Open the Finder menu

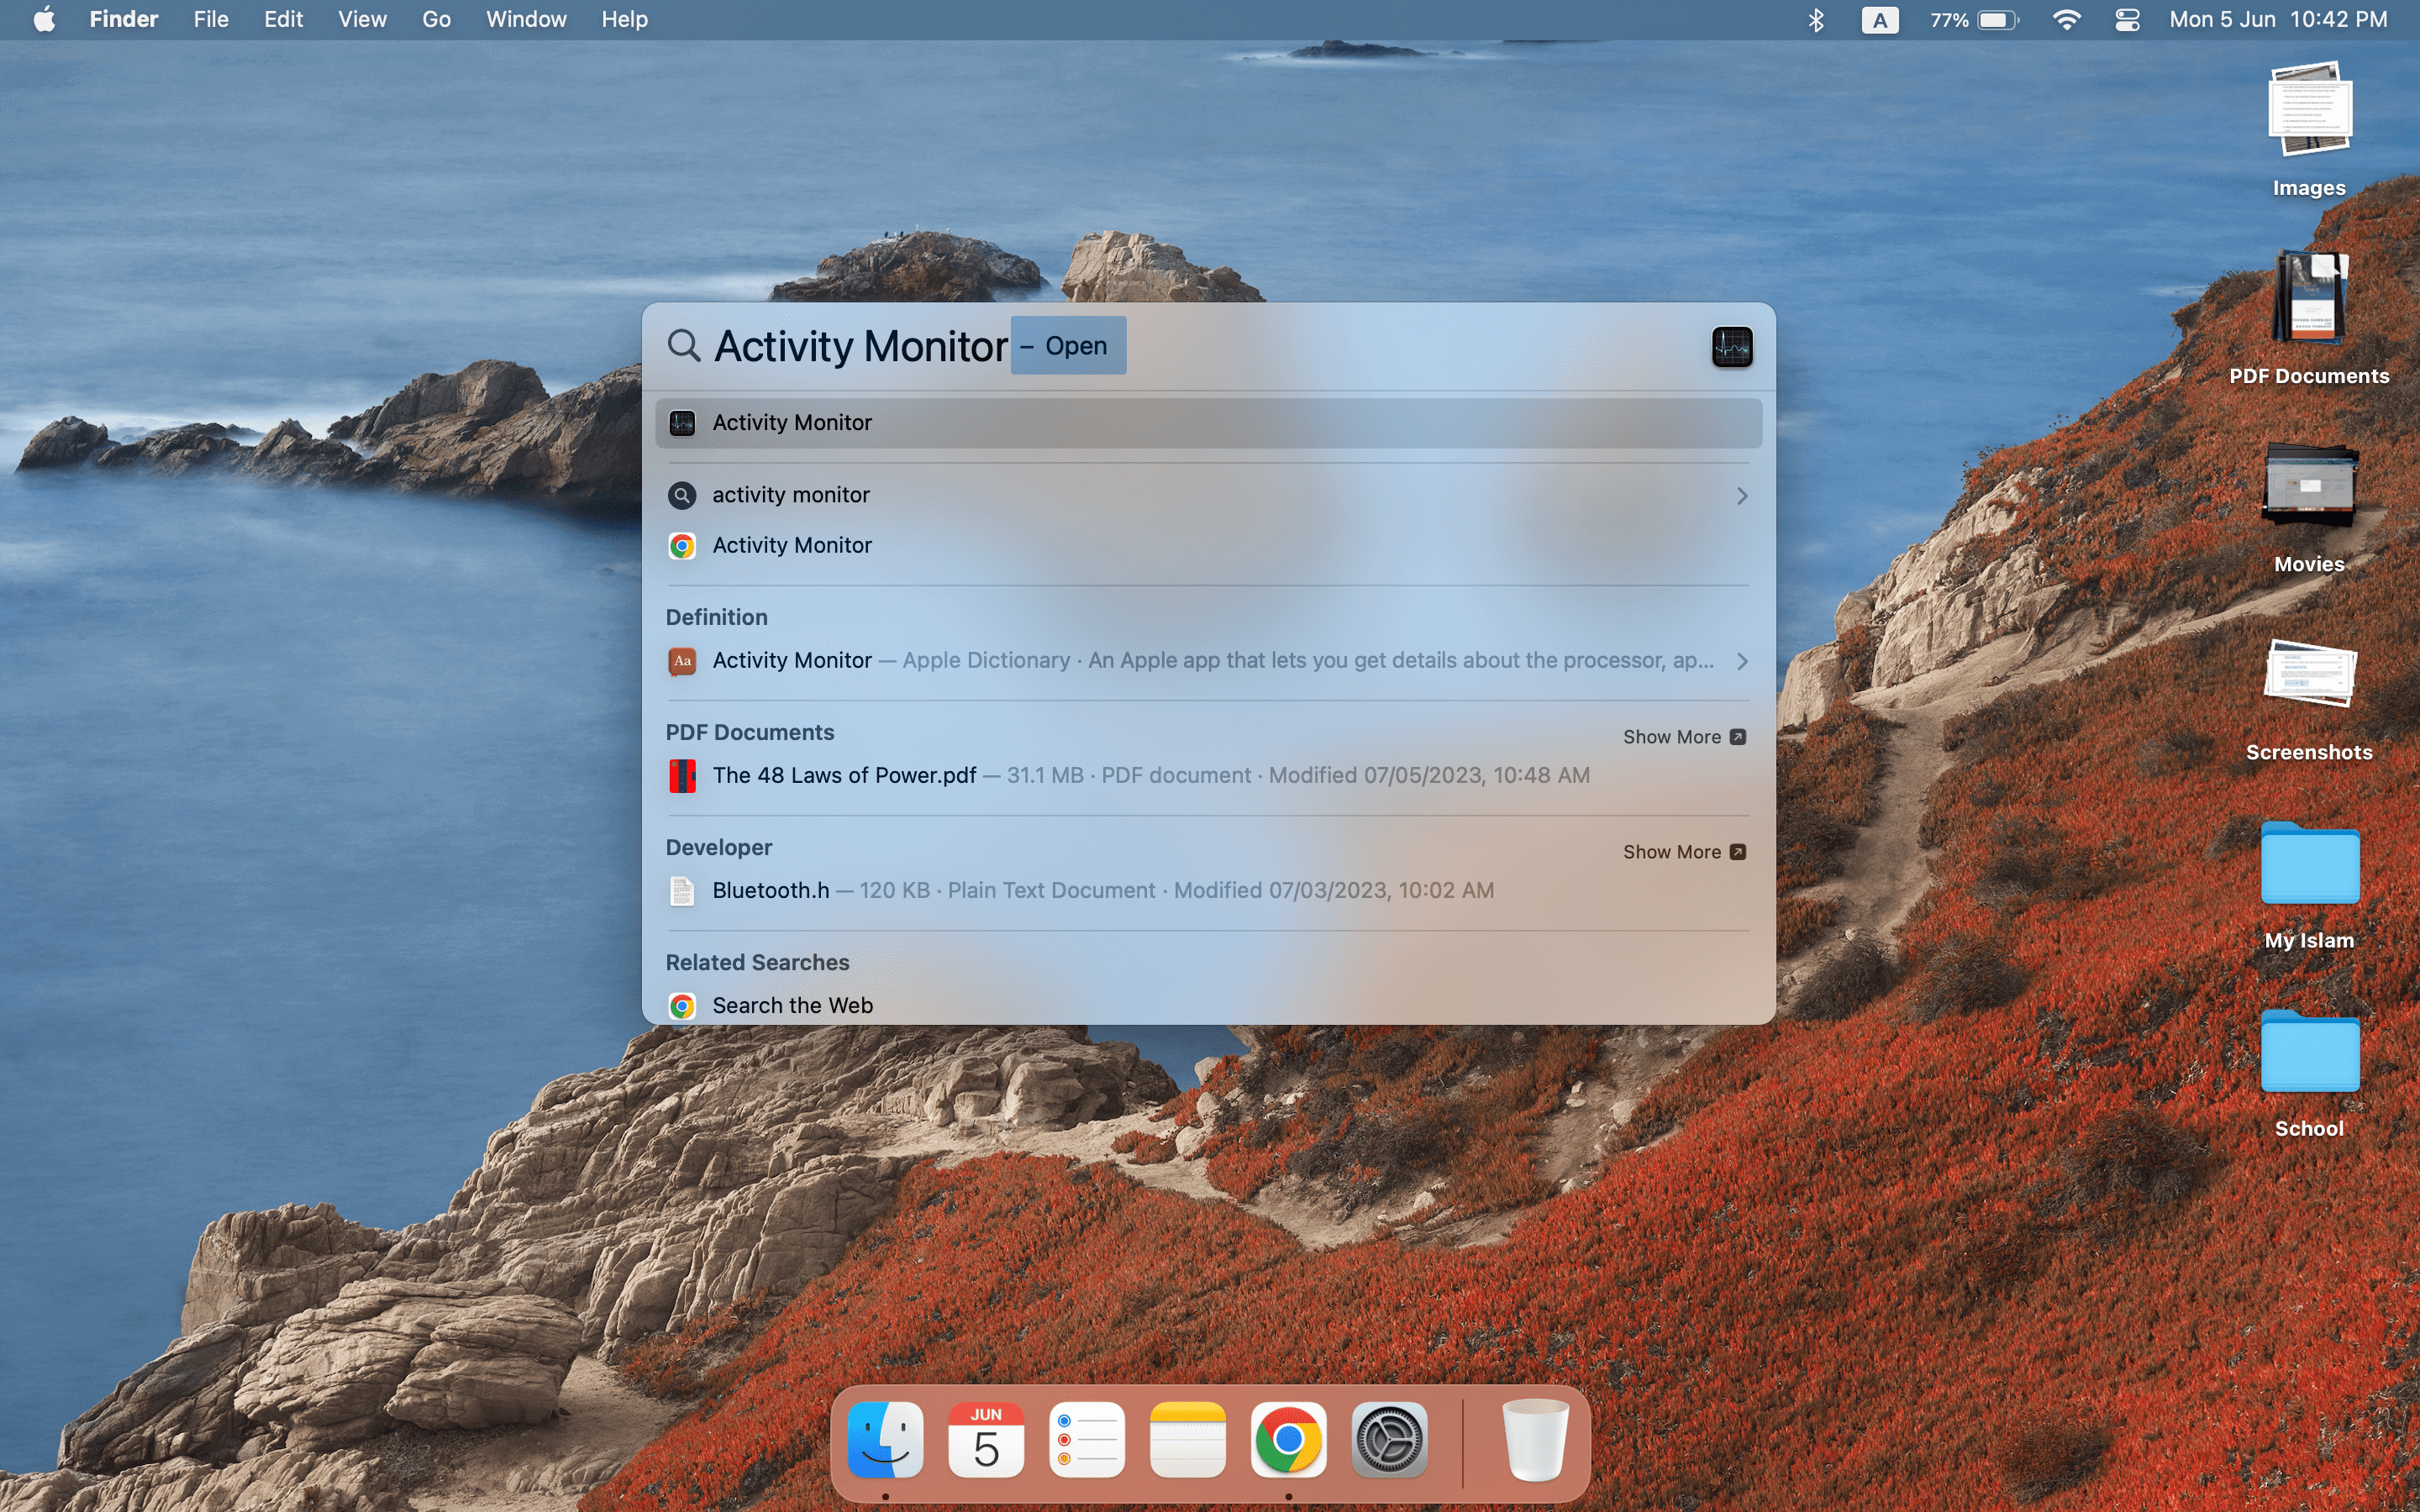click(124, 20)
